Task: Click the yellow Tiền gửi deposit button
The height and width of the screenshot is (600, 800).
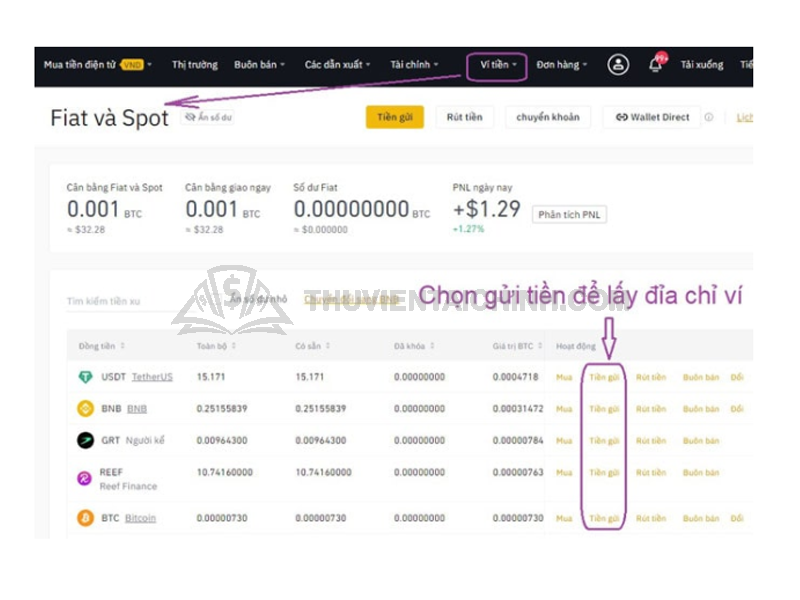Action: click(x=394, y=117)
